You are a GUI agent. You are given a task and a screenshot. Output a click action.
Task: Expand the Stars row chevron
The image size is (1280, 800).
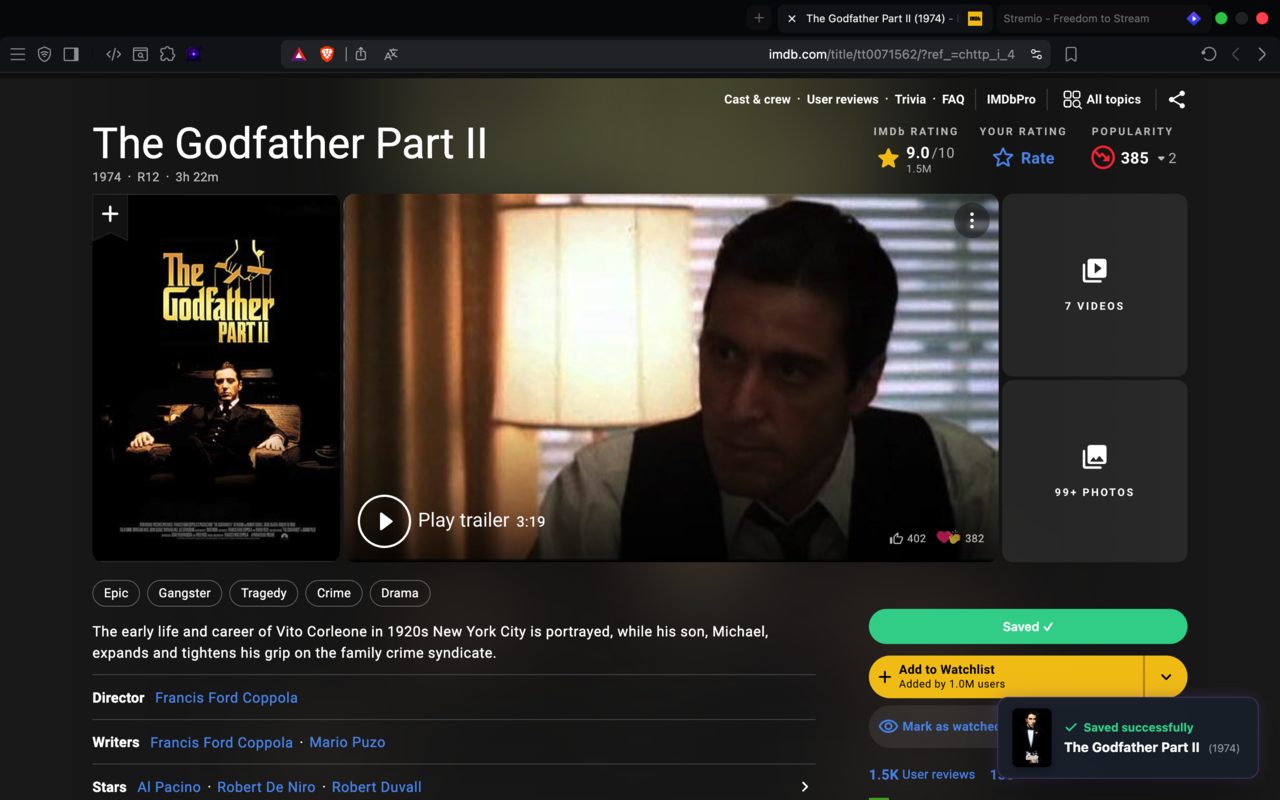pos(805,787)
